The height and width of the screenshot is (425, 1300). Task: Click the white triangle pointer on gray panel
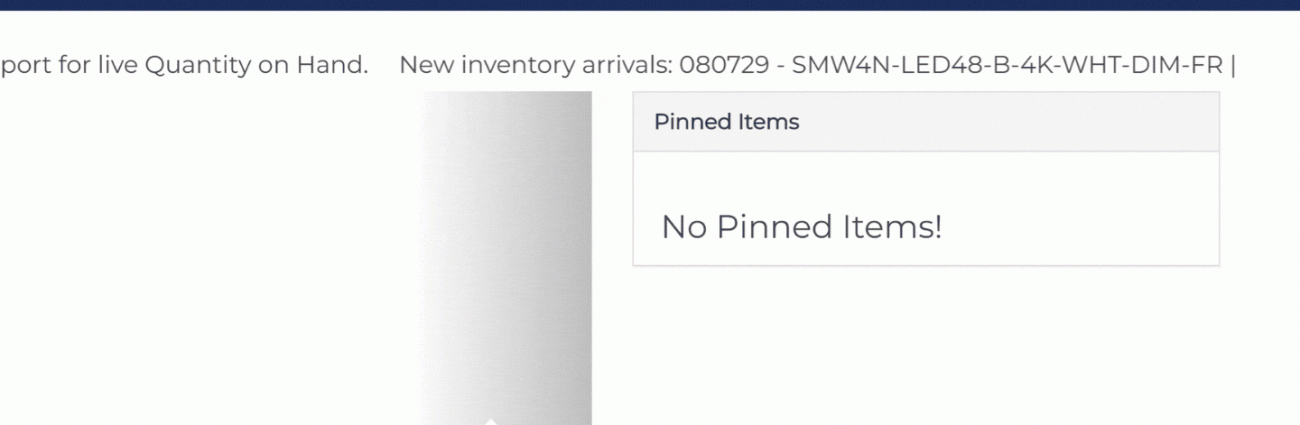coord(490,421)
